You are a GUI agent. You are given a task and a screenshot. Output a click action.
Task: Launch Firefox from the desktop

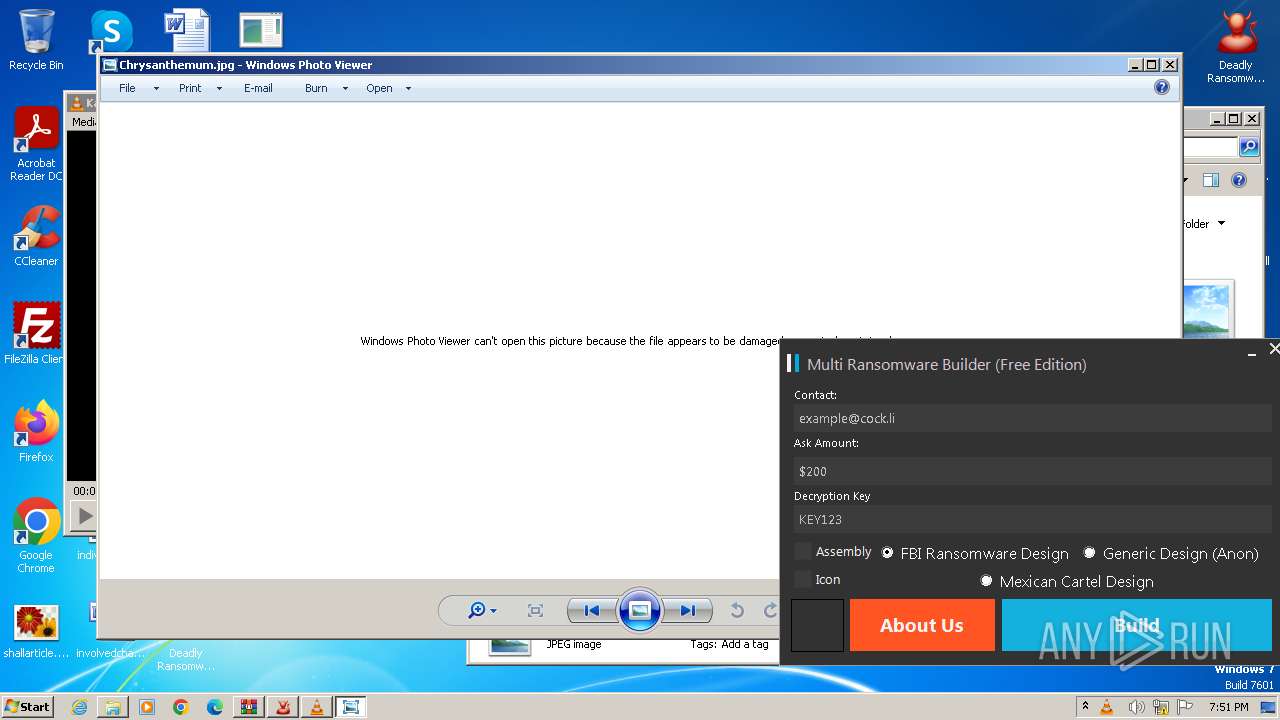coord(36,432)
